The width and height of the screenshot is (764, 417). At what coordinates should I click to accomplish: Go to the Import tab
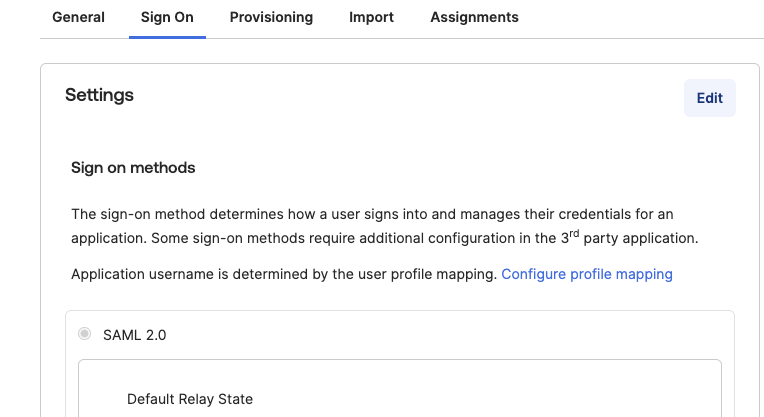tap(371, 18)
